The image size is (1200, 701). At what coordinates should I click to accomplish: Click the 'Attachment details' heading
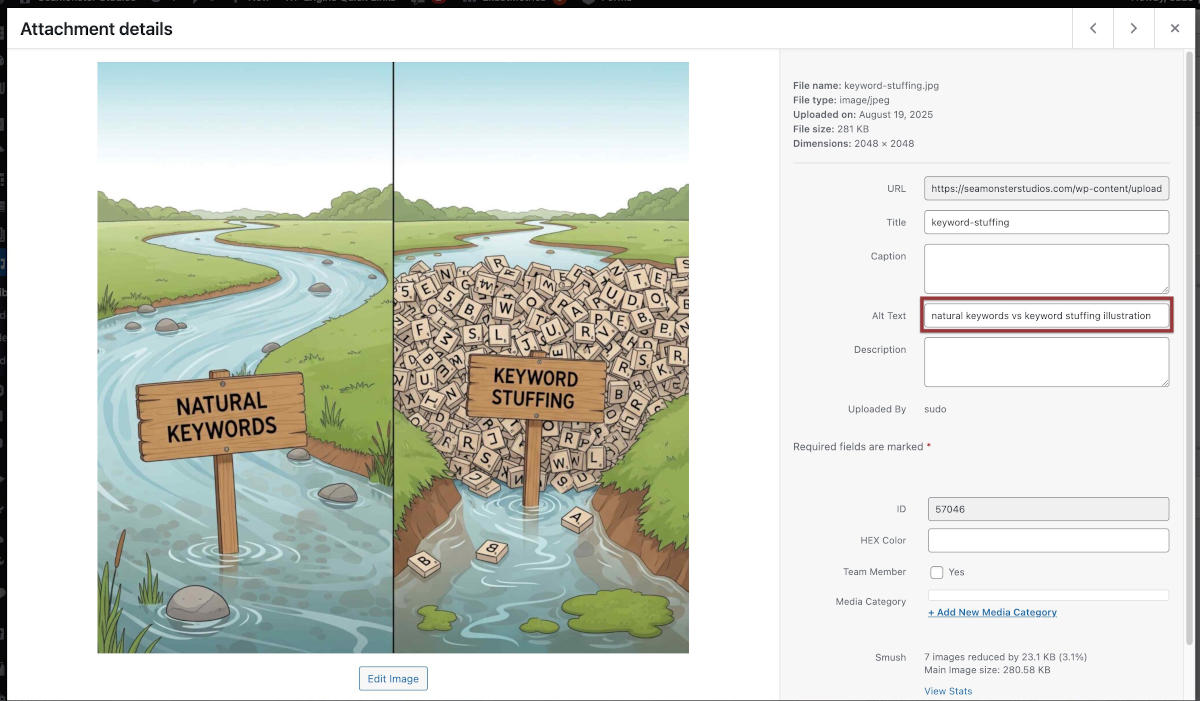pos(96,29)
